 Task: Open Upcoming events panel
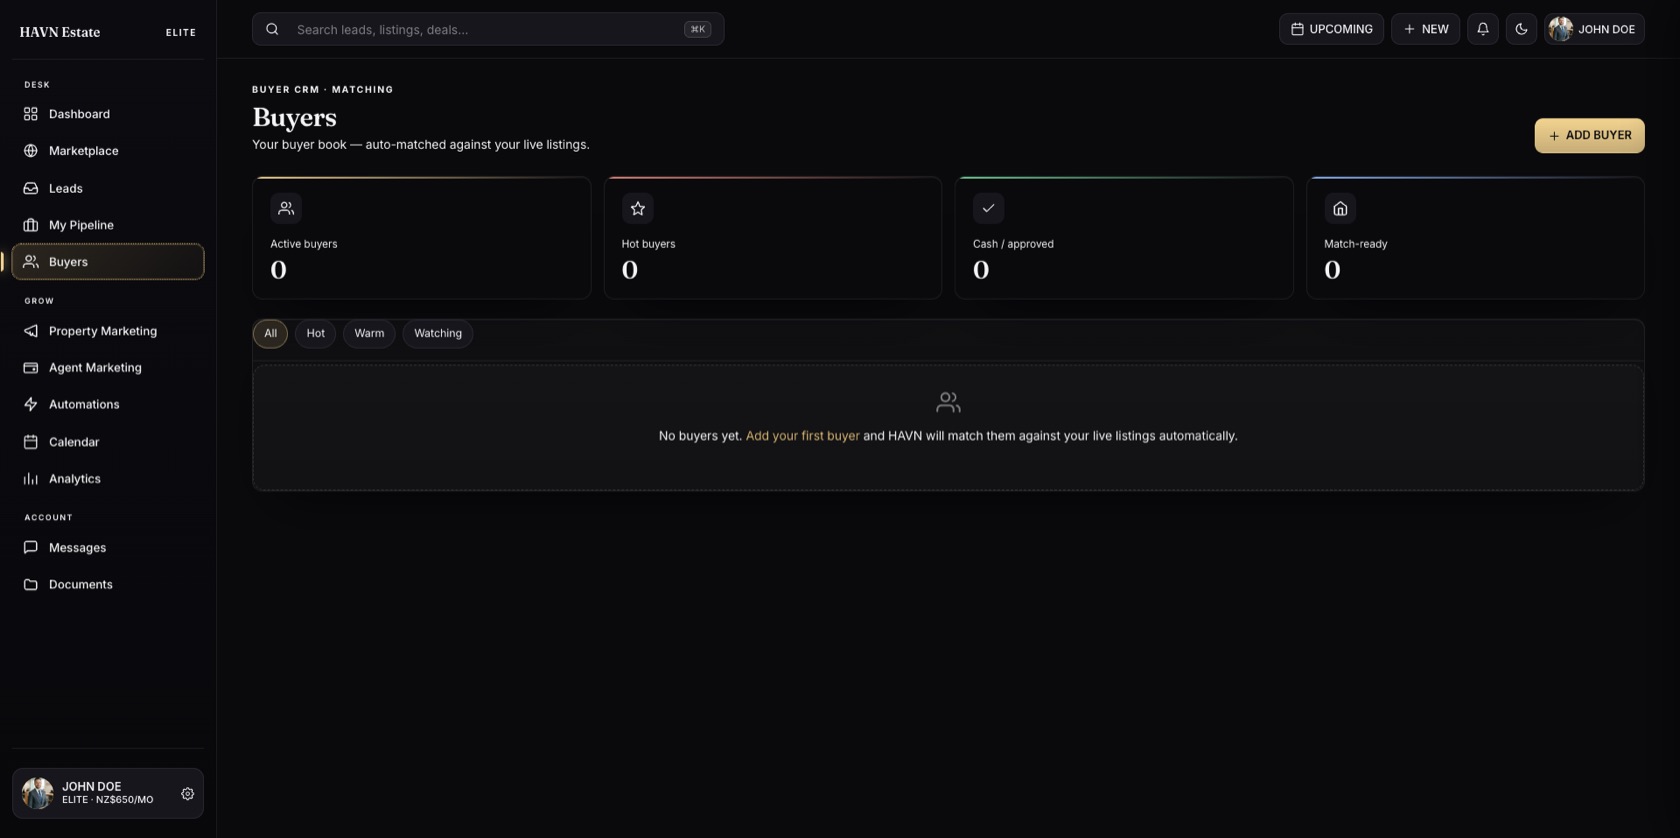(1331, 29)
